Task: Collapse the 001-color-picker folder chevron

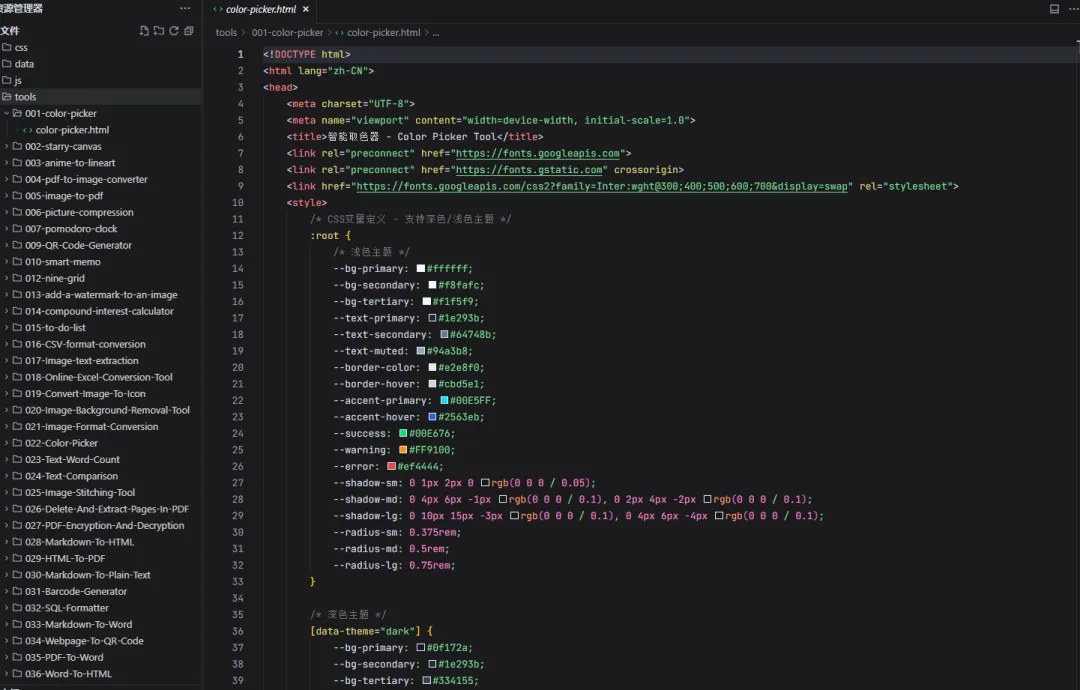Action: tap(7, 113)
